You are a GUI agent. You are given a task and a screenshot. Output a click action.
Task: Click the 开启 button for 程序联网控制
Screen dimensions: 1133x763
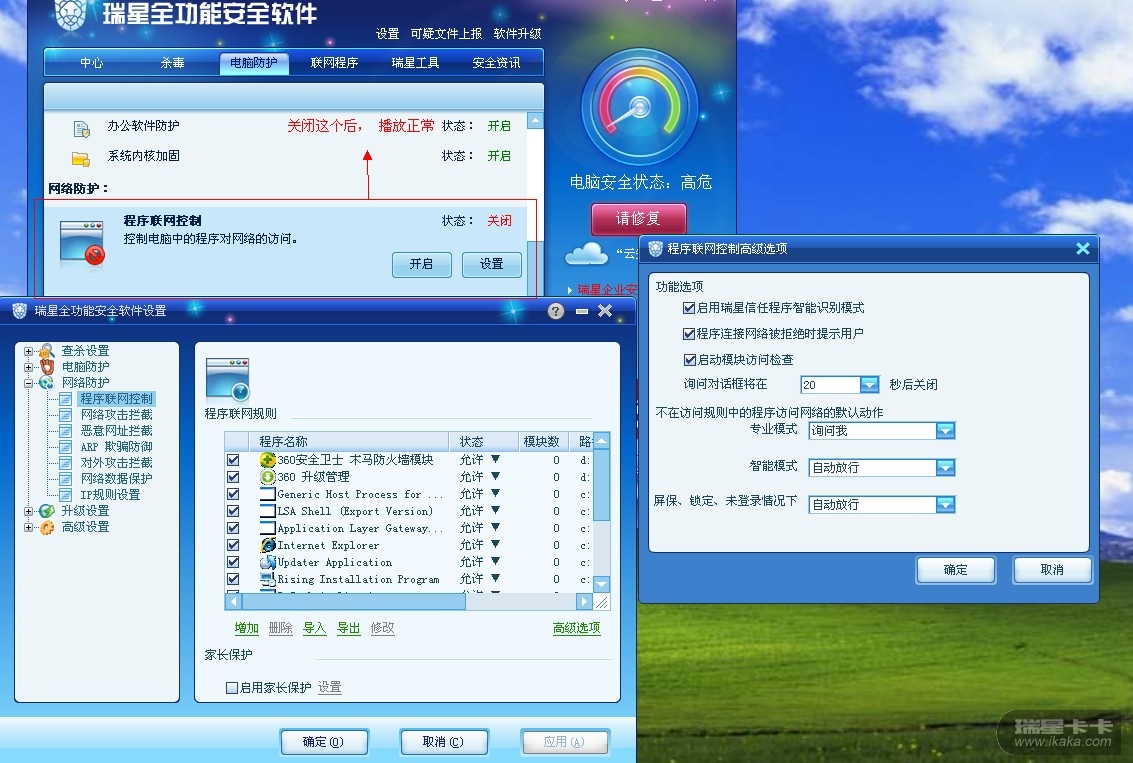click(421, 264)
